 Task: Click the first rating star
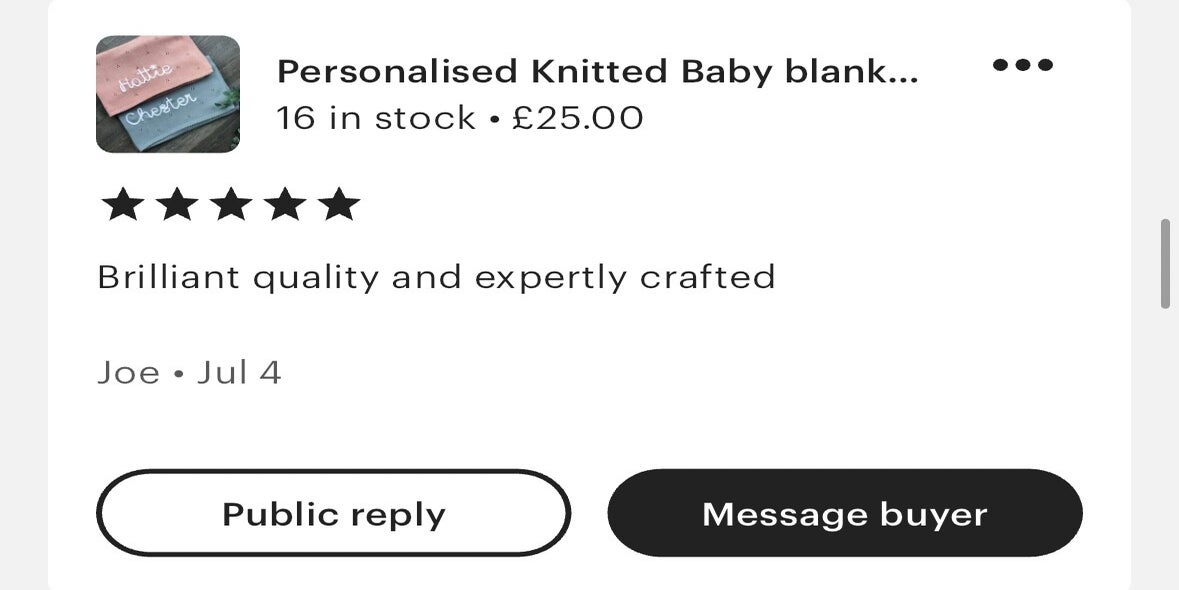[123, 204]
